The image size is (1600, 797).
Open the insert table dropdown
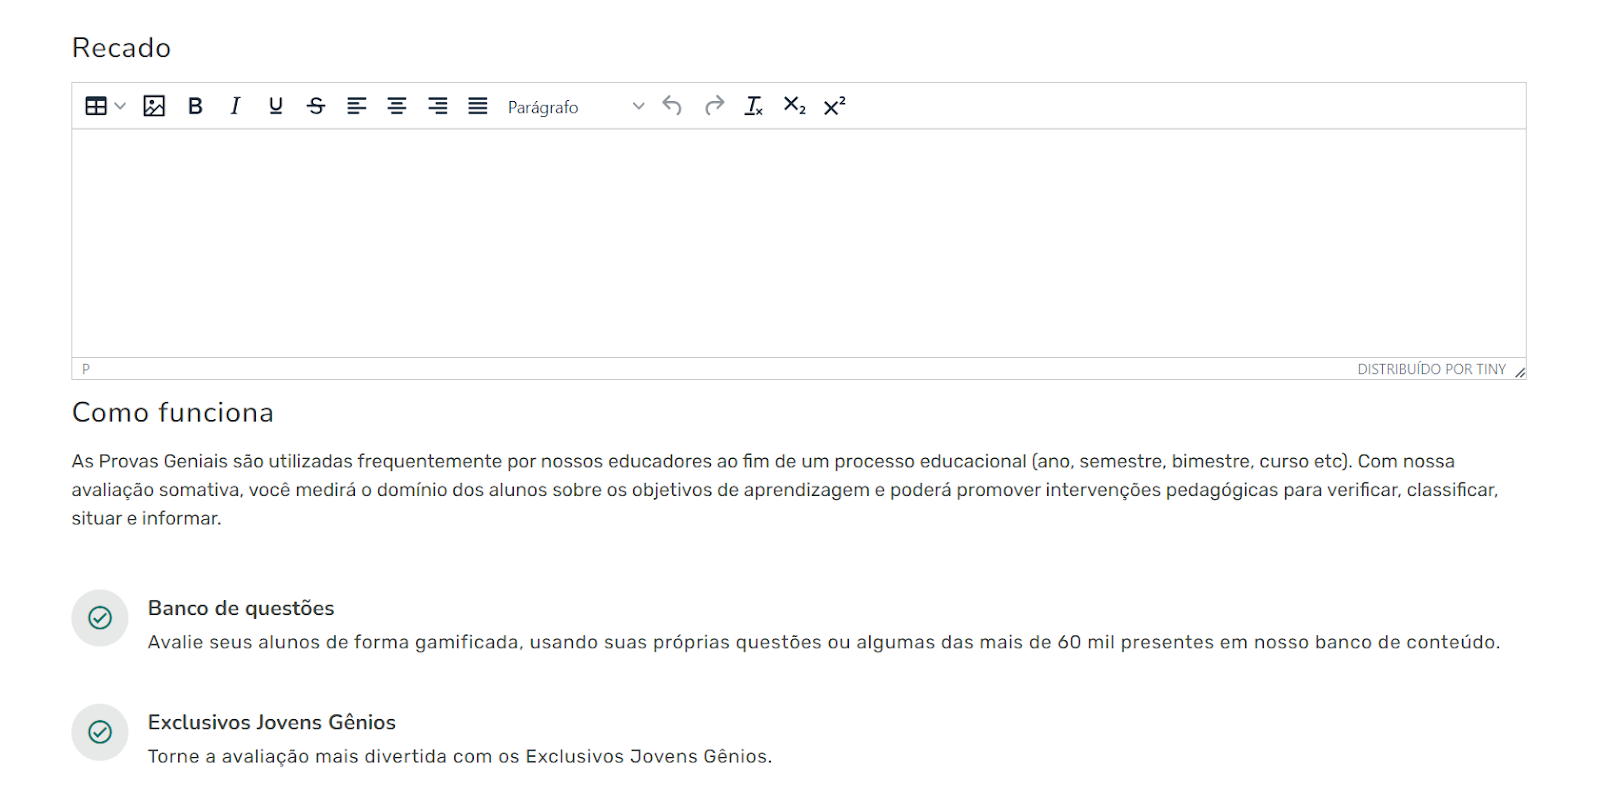click(x=105, y=106)
